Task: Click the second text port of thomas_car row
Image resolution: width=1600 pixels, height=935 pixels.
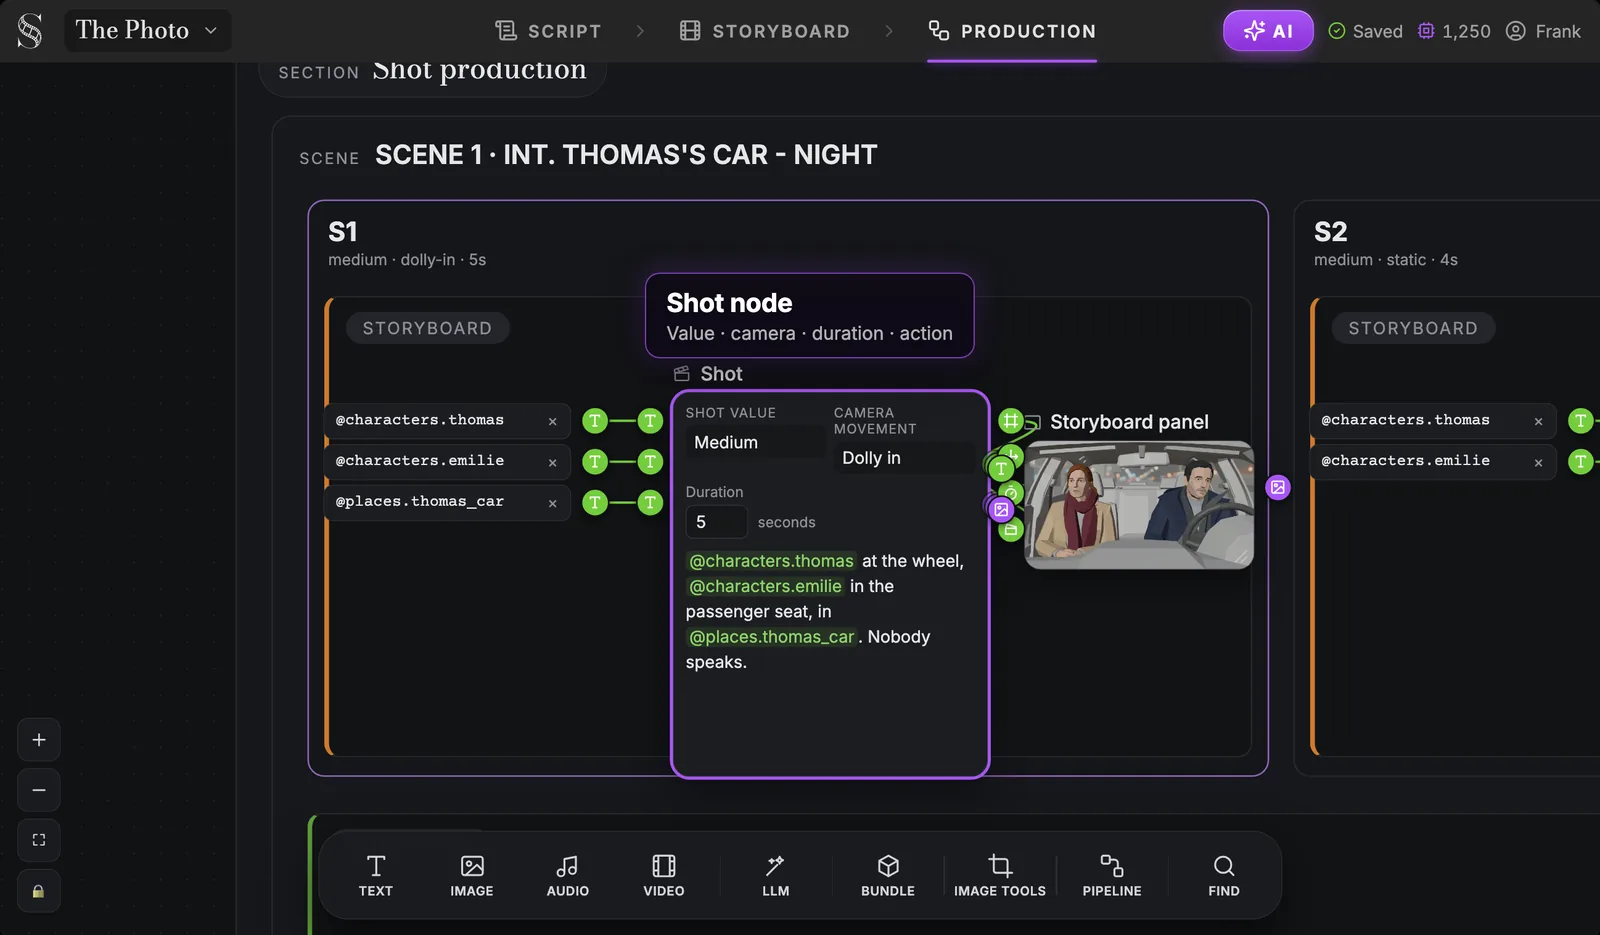Action: click(650, 502)
